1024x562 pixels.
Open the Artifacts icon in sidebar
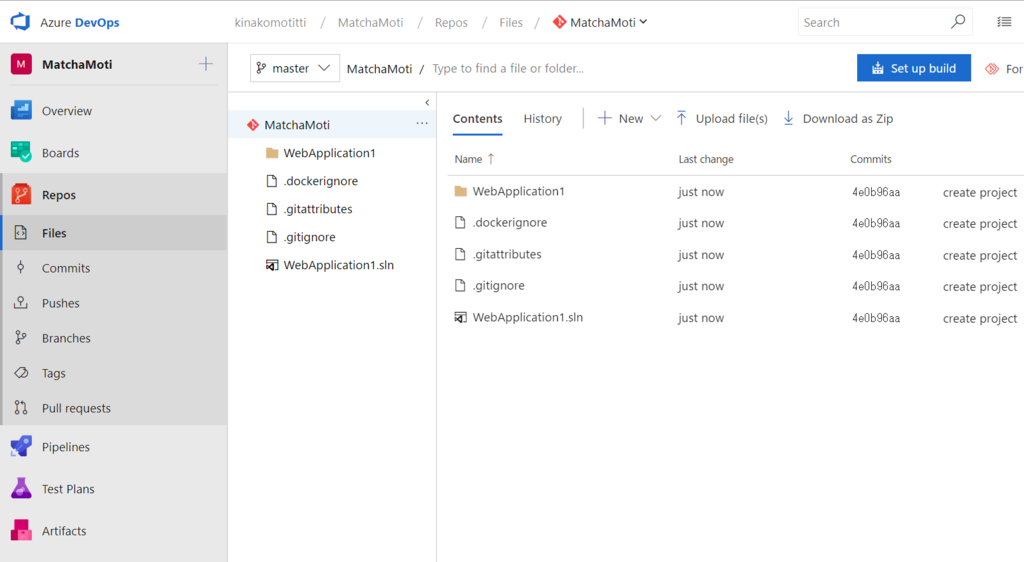click(21, 530)
